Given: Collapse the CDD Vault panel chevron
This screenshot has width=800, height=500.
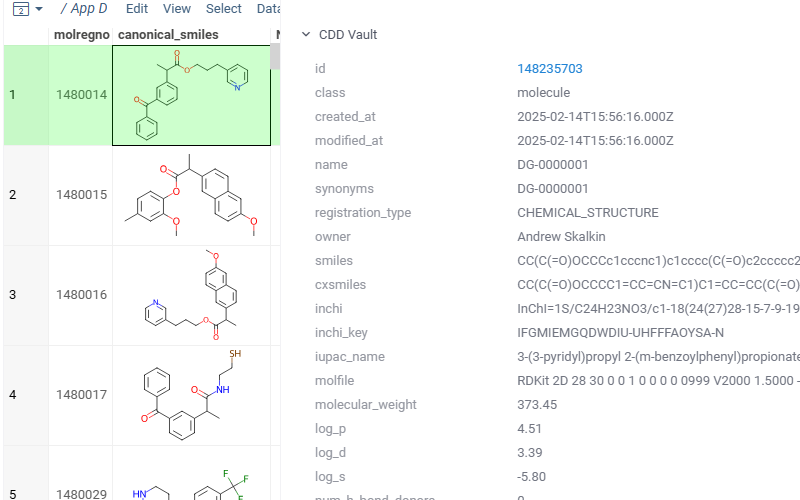Looking at the screenshot, I should click(306, 35).
